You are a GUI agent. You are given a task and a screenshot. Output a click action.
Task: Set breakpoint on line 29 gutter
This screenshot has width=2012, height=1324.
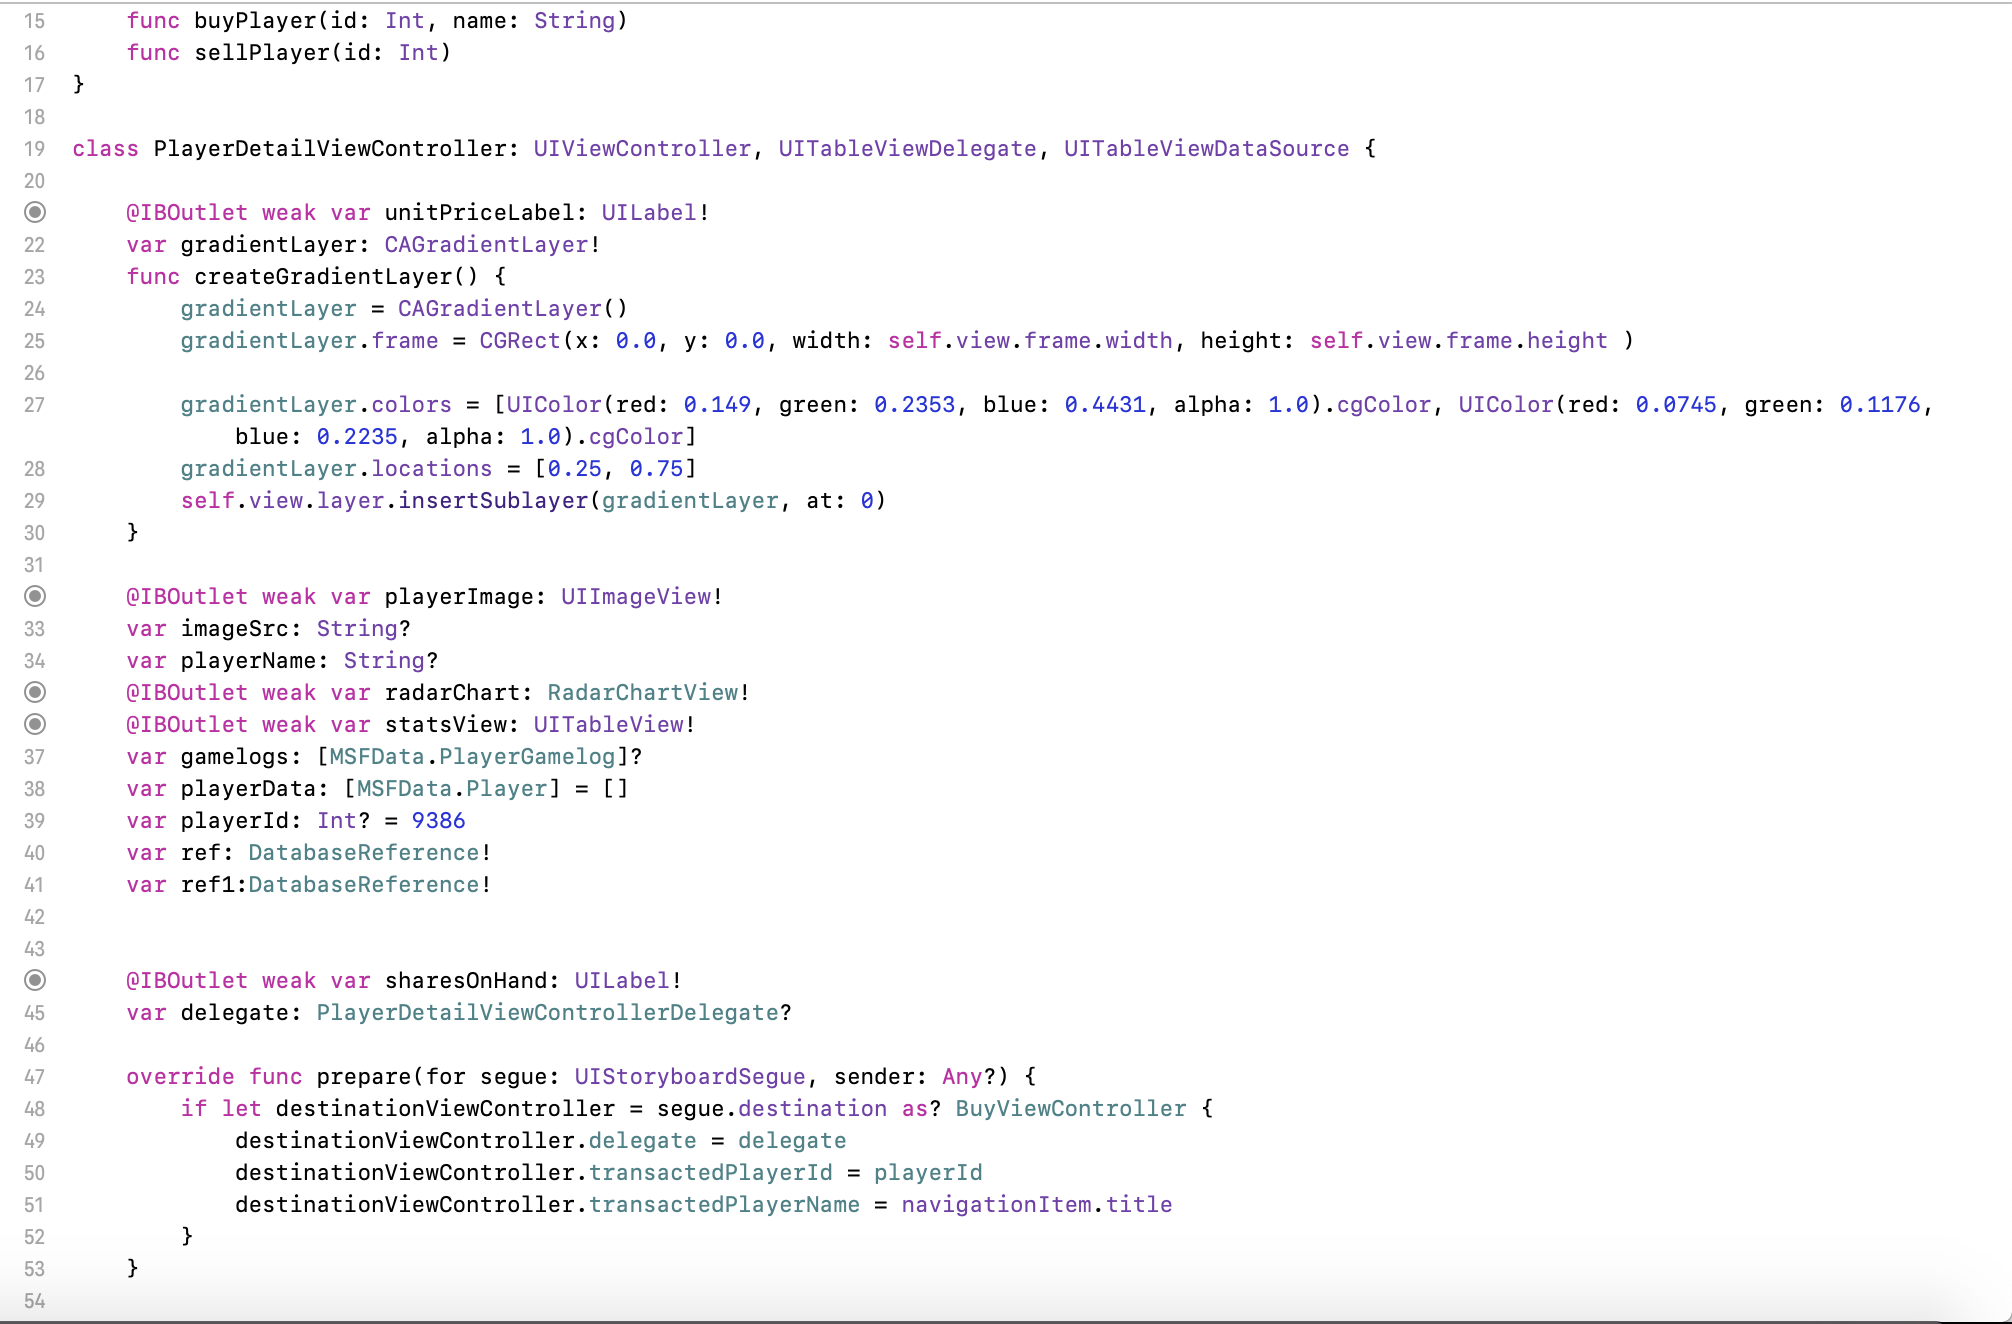click(x=35, y=501)
